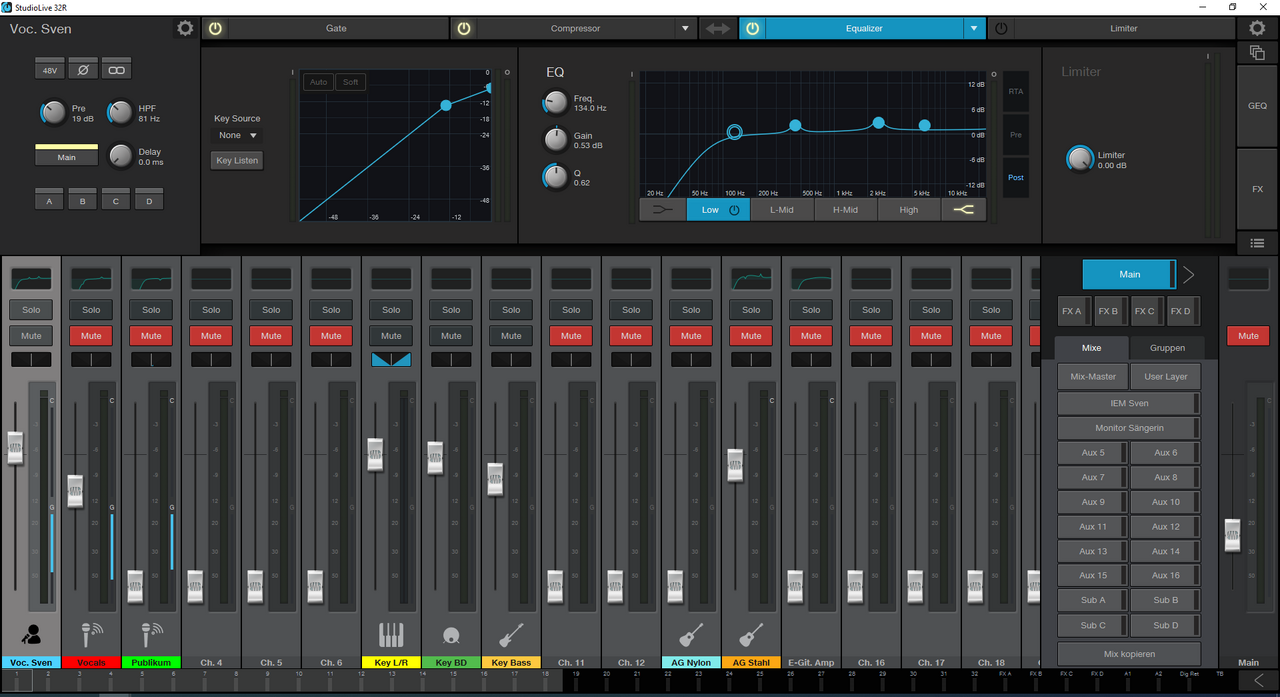Click the Voc. Sven channel fader

pos(15,447)
